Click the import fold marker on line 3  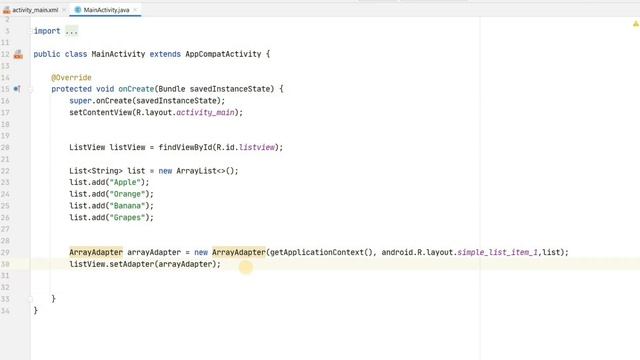coord(30,31)
